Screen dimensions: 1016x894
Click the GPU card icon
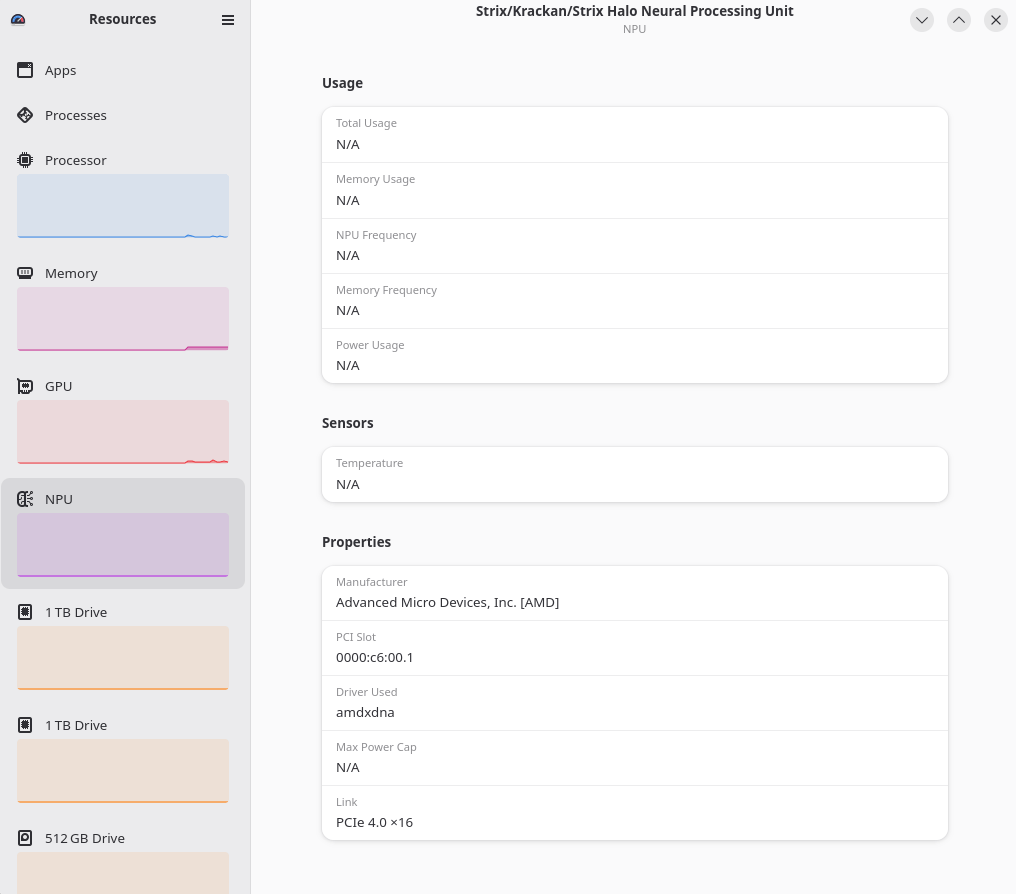[x=25, y=386]
